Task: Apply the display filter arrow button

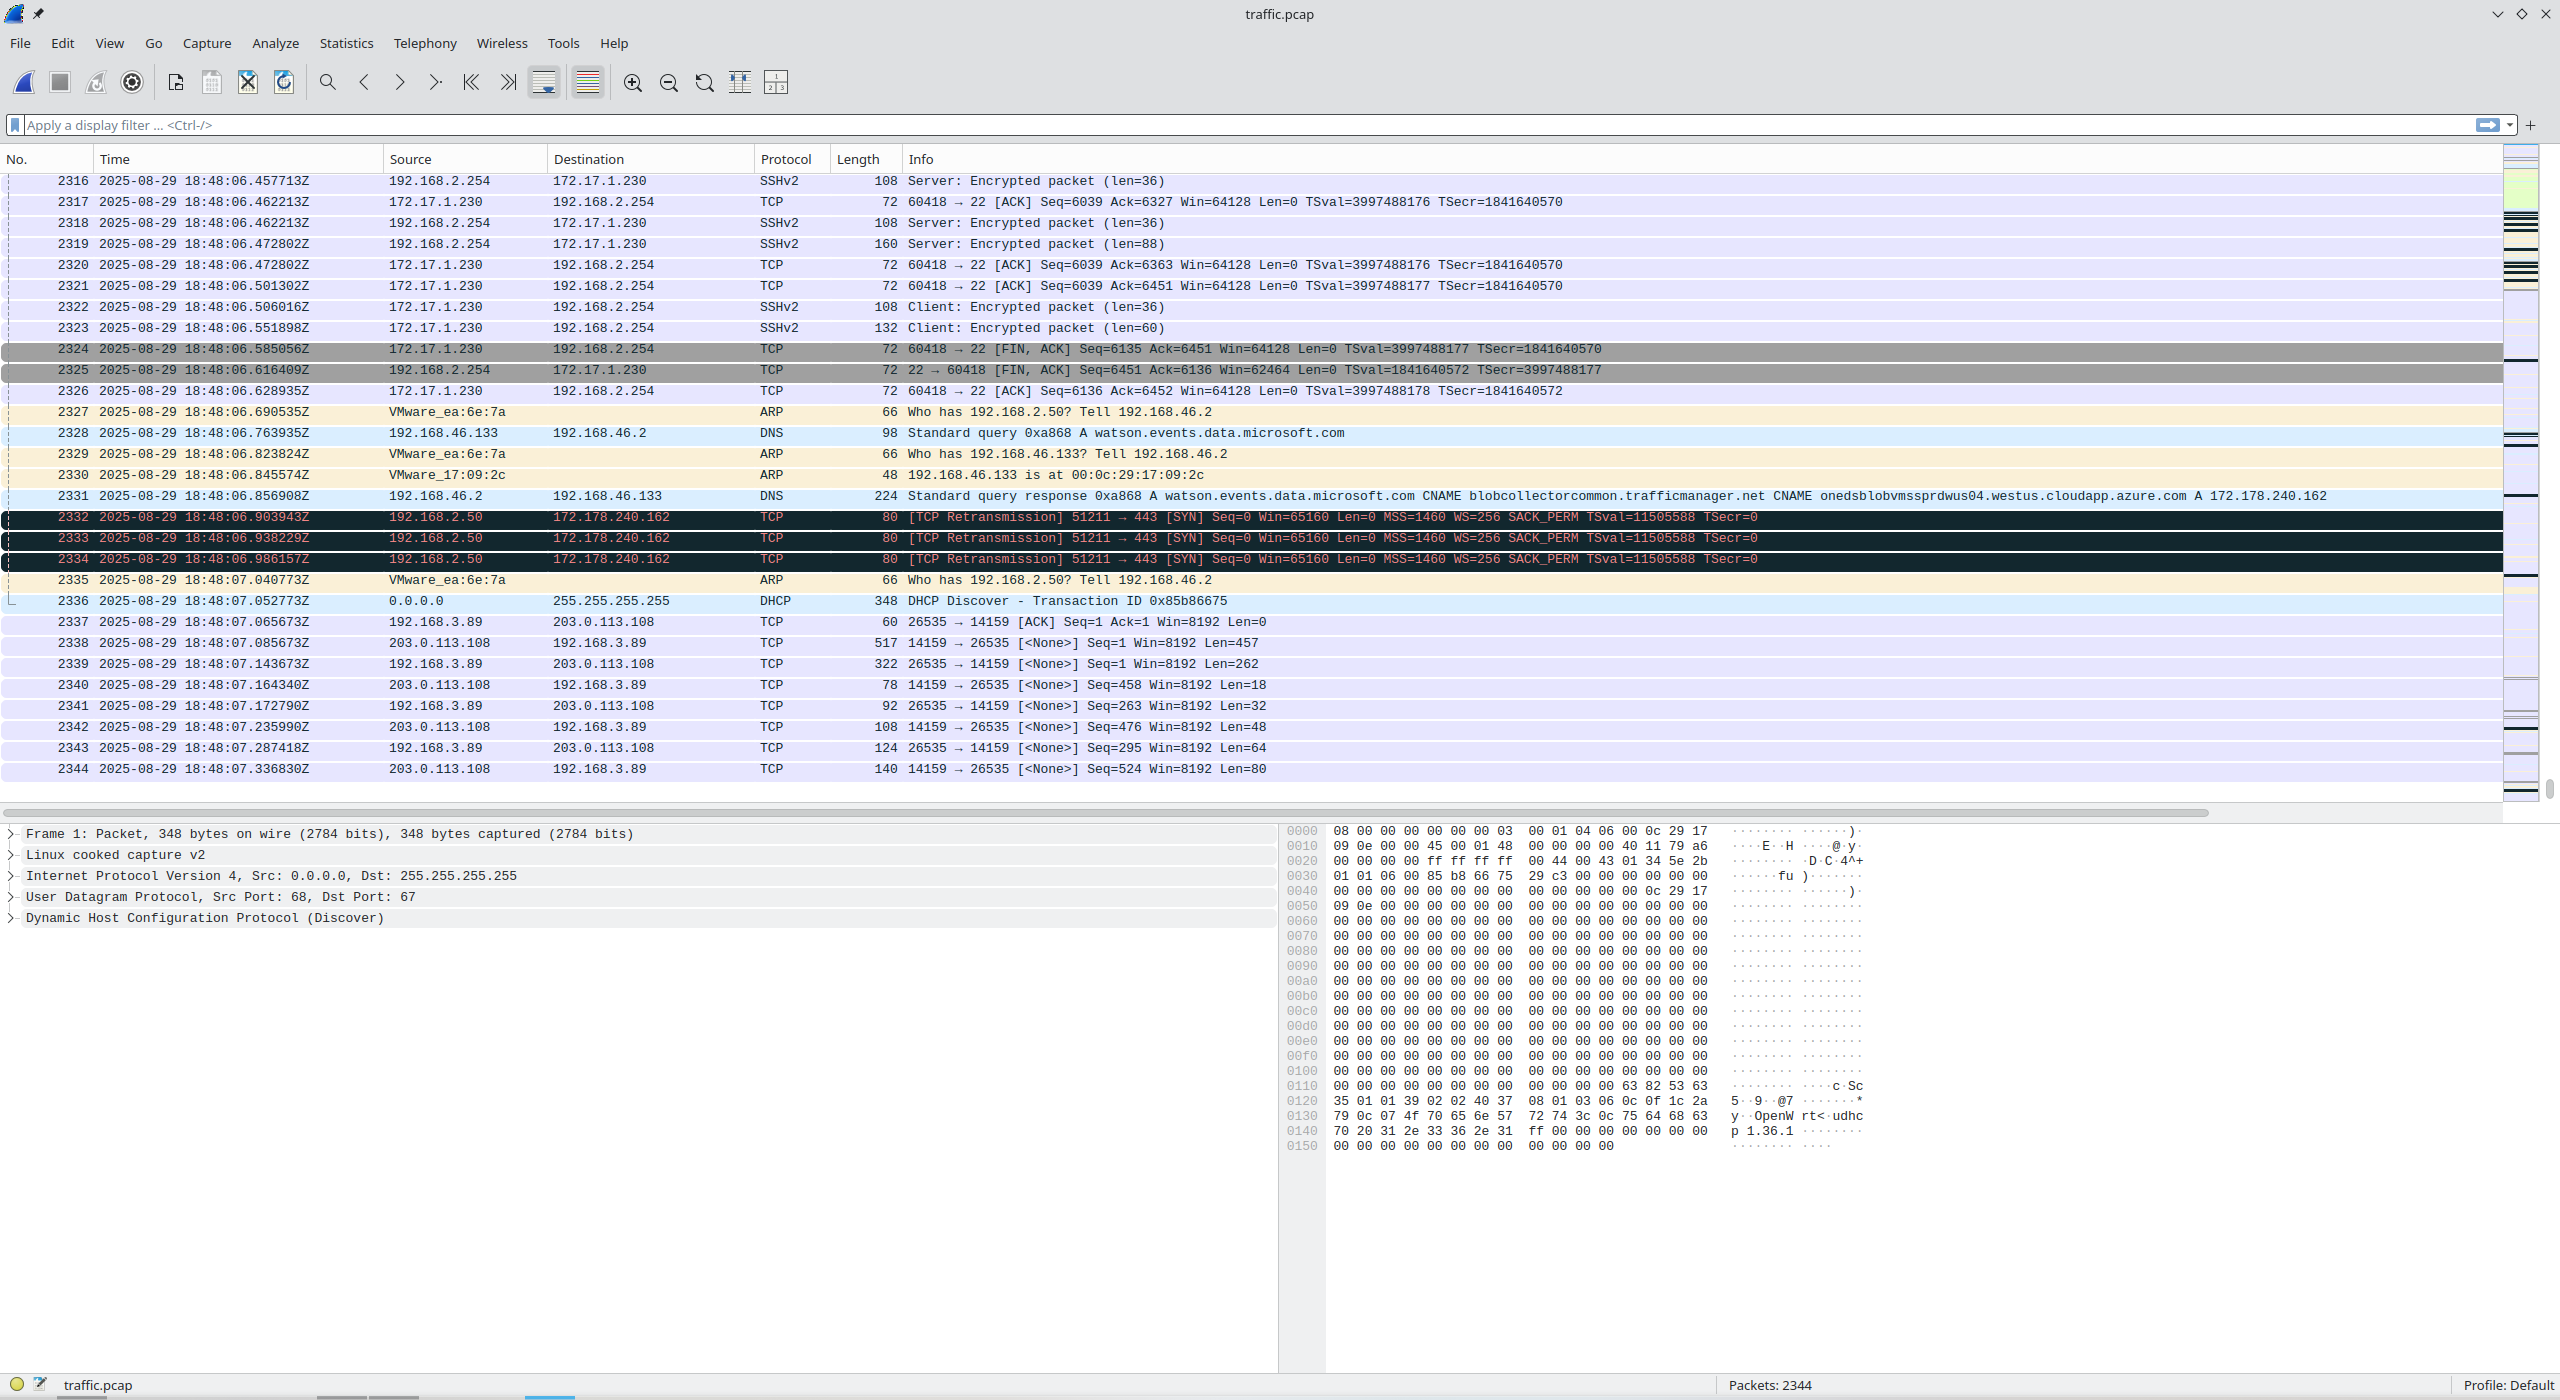Action: 2487,125
